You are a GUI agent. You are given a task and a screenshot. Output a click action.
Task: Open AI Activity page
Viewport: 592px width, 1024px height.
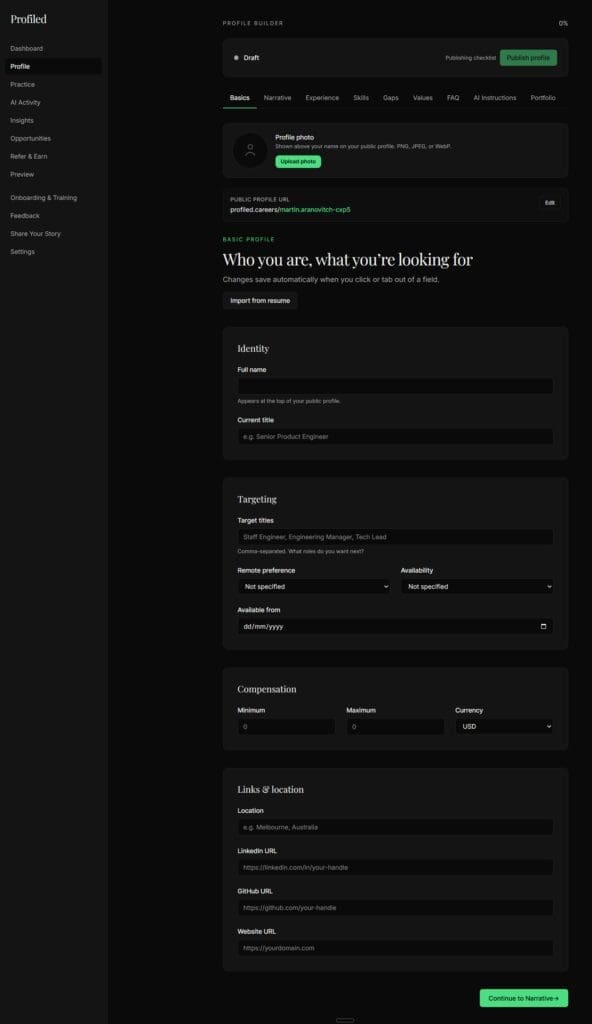[25, 103]
